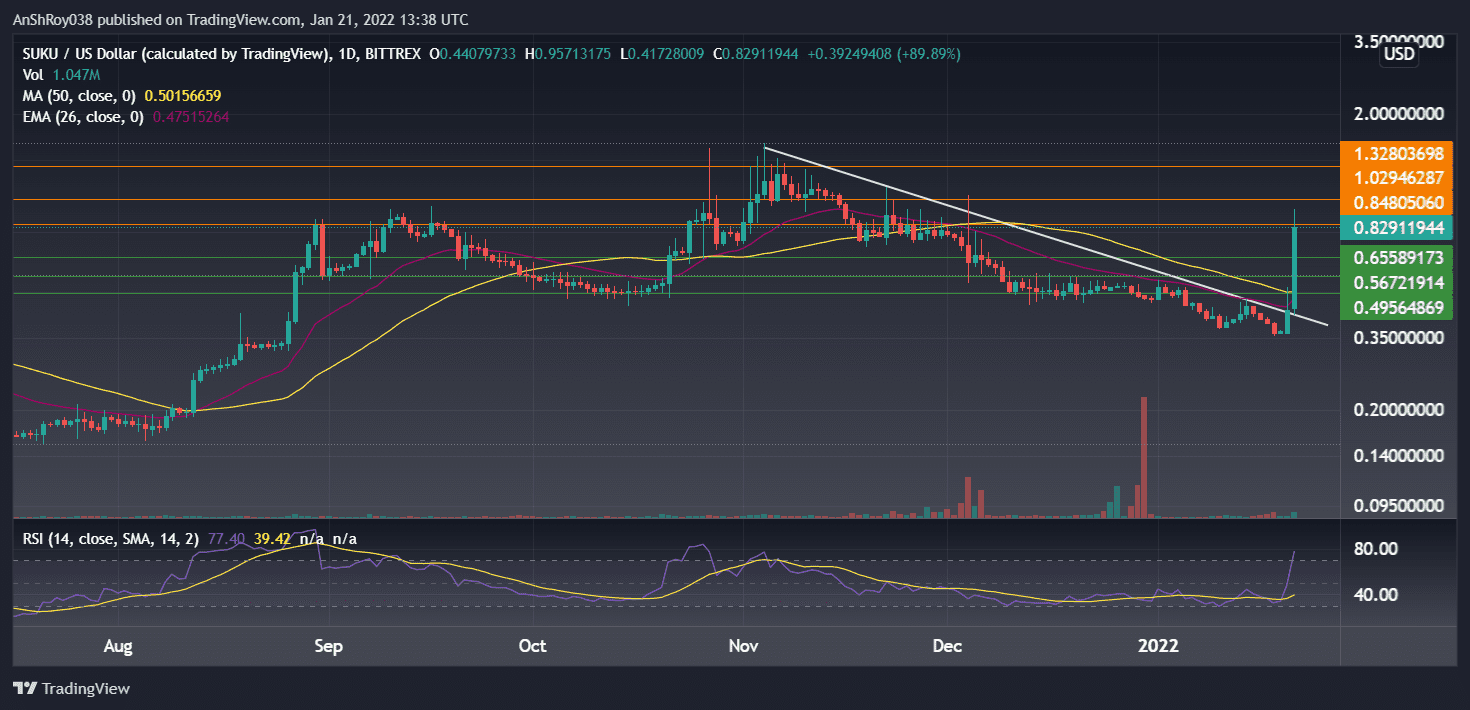
Task: Click the orange 0.84805060 price level label
Action: click(1397, 203)
